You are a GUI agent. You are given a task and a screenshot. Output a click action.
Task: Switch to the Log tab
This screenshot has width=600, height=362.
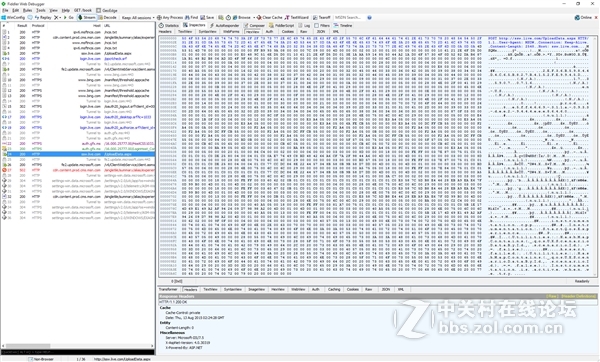click(x=305, y=25)
